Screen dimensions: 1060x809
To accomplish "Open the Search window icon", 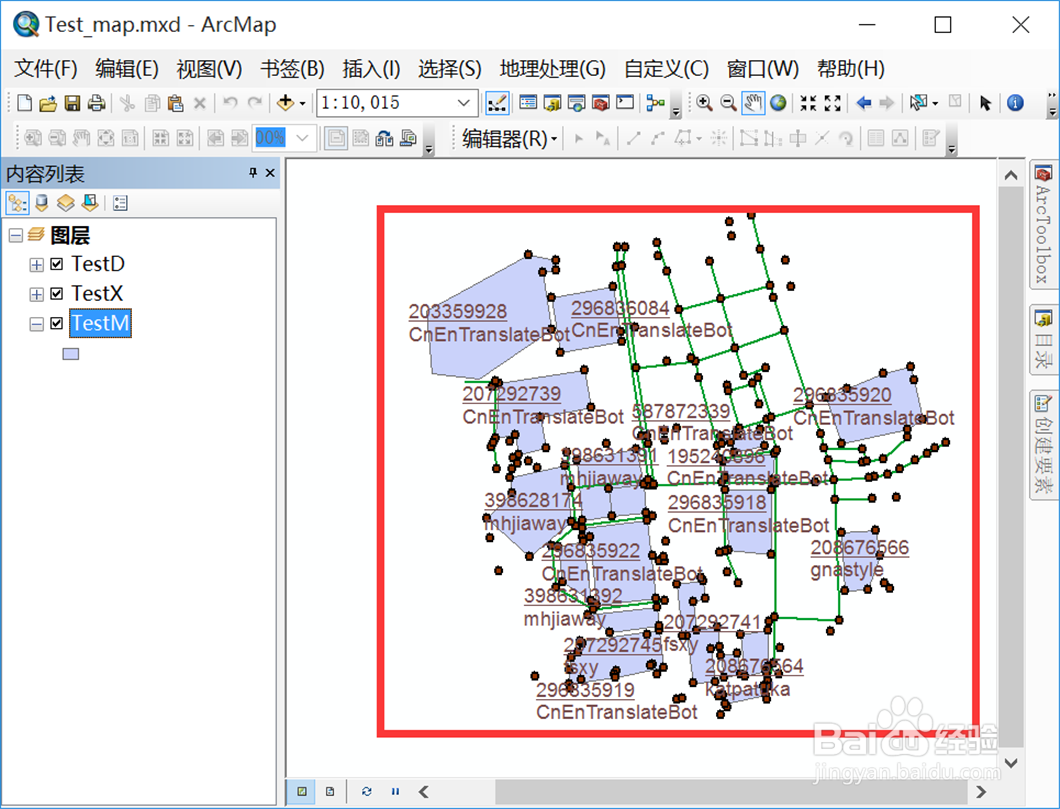I will (x=577, y=103).
